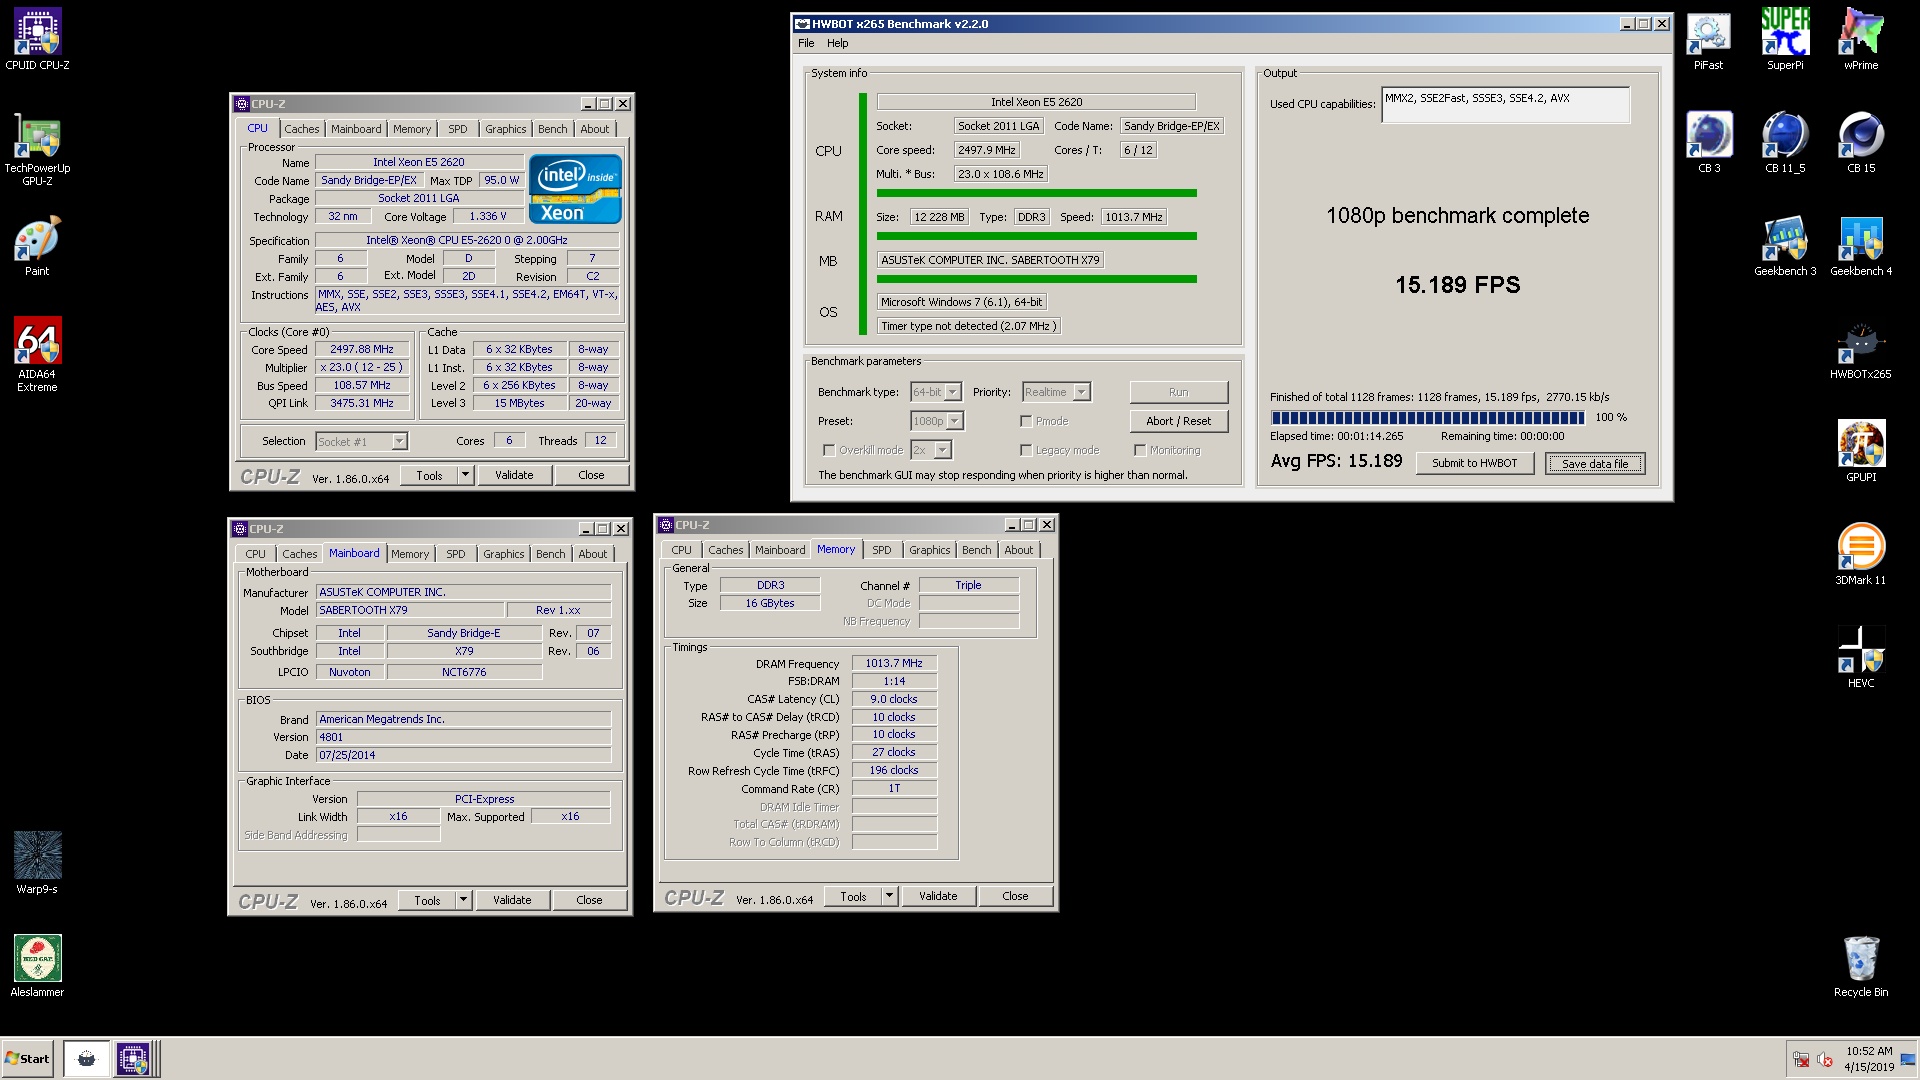Image resolution: width=1920 pixels, height=1080 pixels.
Task: Click Validate in top CPU-Z window
Action: click(x=514, y=475)
